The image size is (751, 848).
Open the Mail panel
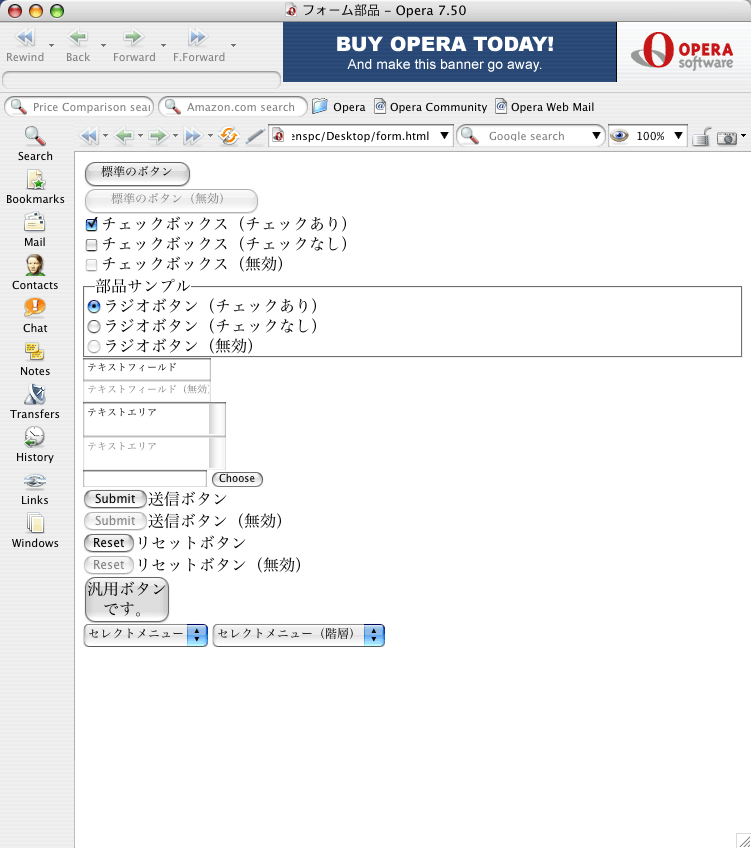[35, 230]
